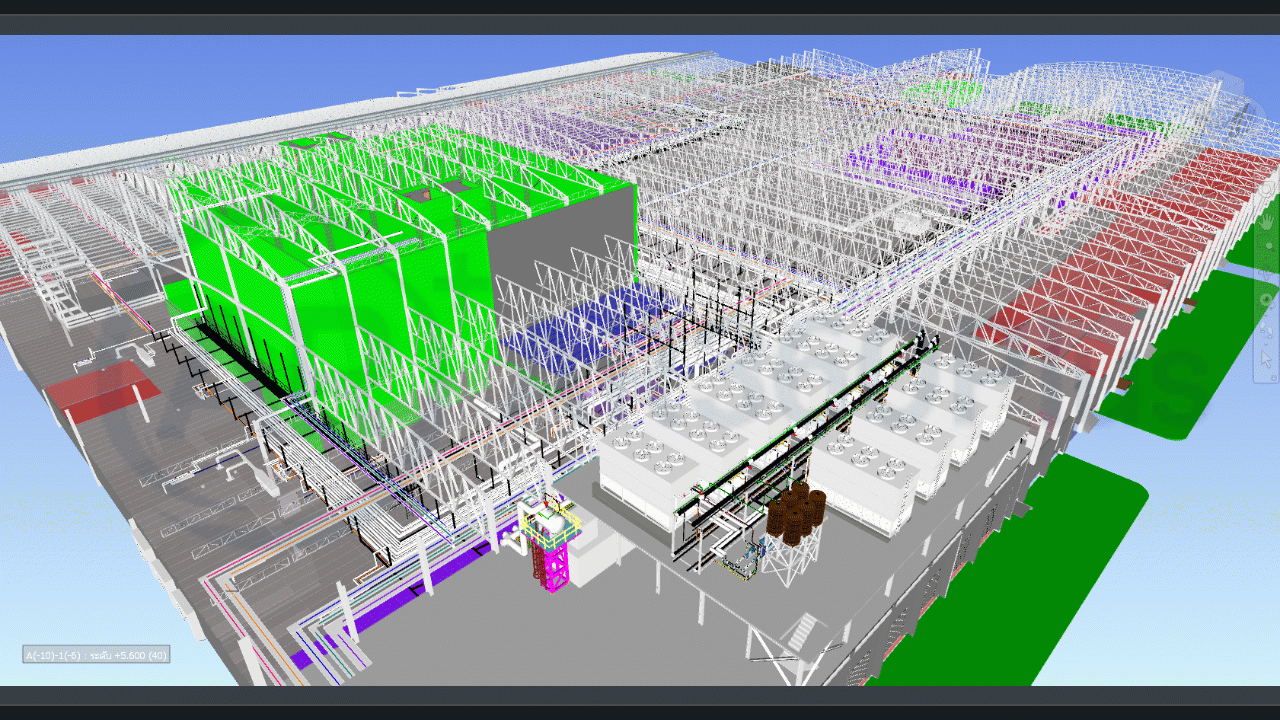Image resolution: width=1280 pixels, height=720 pixels.
Task: Activate the Walk footsteps tool
Action: coord(1266,328)
